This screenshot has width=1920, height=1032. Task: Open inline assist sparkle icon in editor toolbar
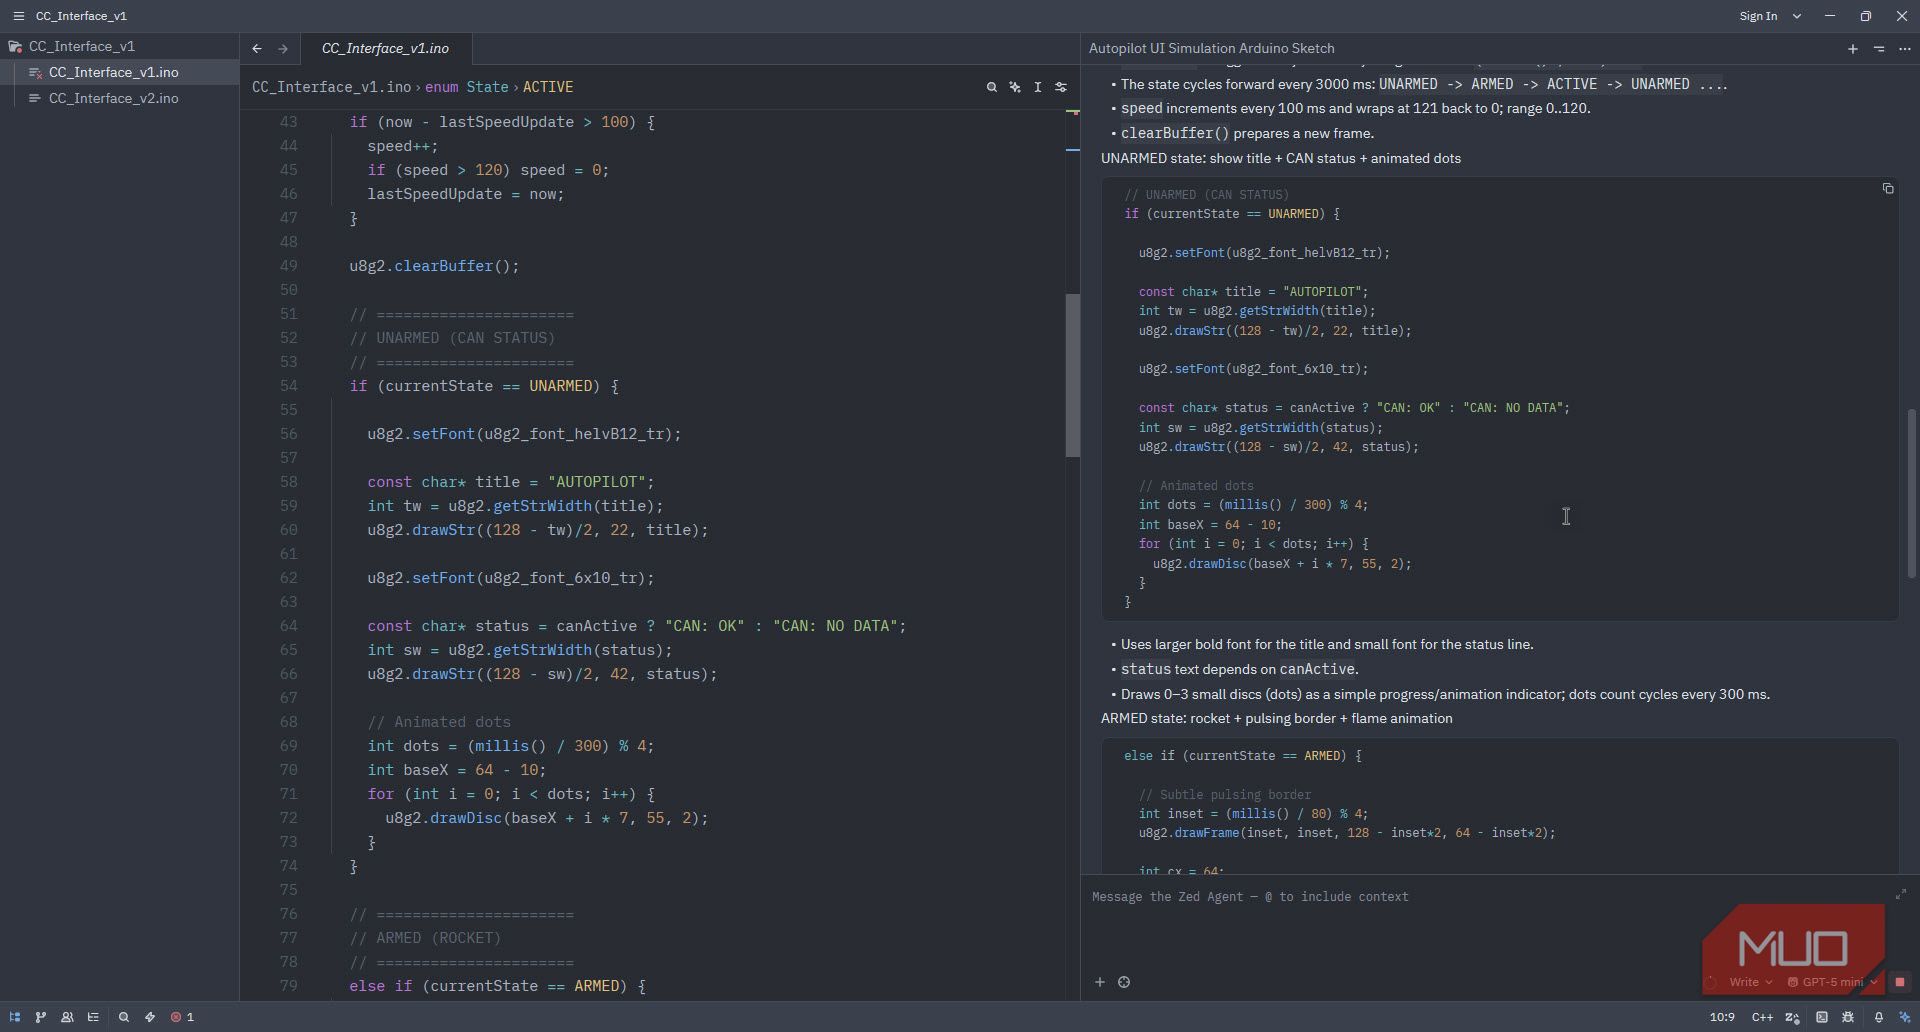point(1015,87)
